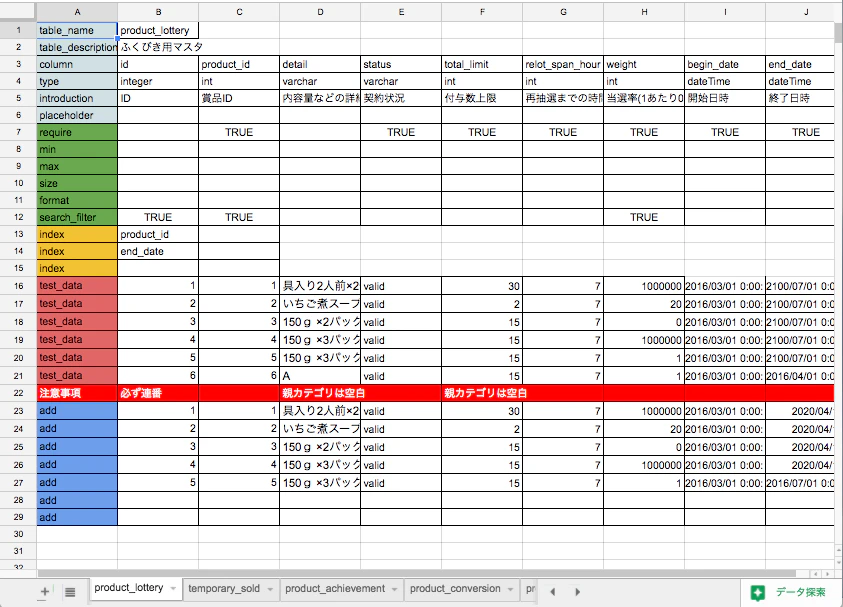843x607 pixels.
Task: Open the all sheets list icon
Action: click(x=70, y=592)
